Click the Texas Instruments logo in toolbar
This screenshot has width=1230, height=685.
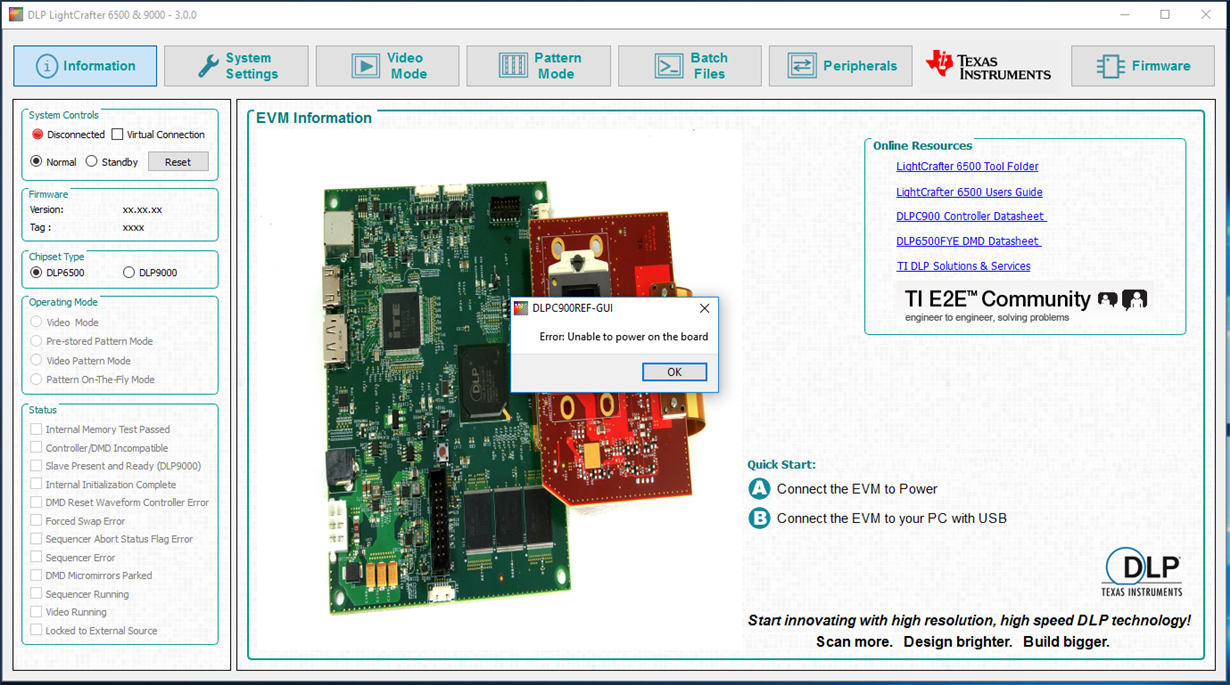pyautogui.click(x=989, y=65)
